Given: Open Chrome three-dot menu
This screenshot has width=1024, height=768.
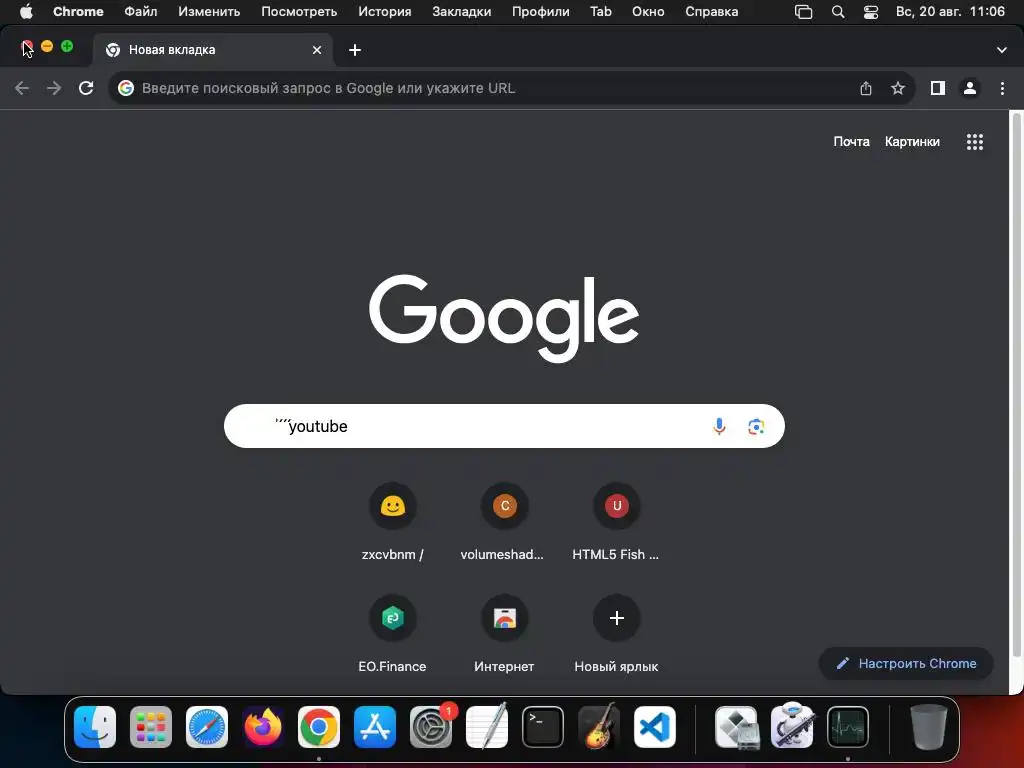Looking at the screenshot, I should 1002,88.
